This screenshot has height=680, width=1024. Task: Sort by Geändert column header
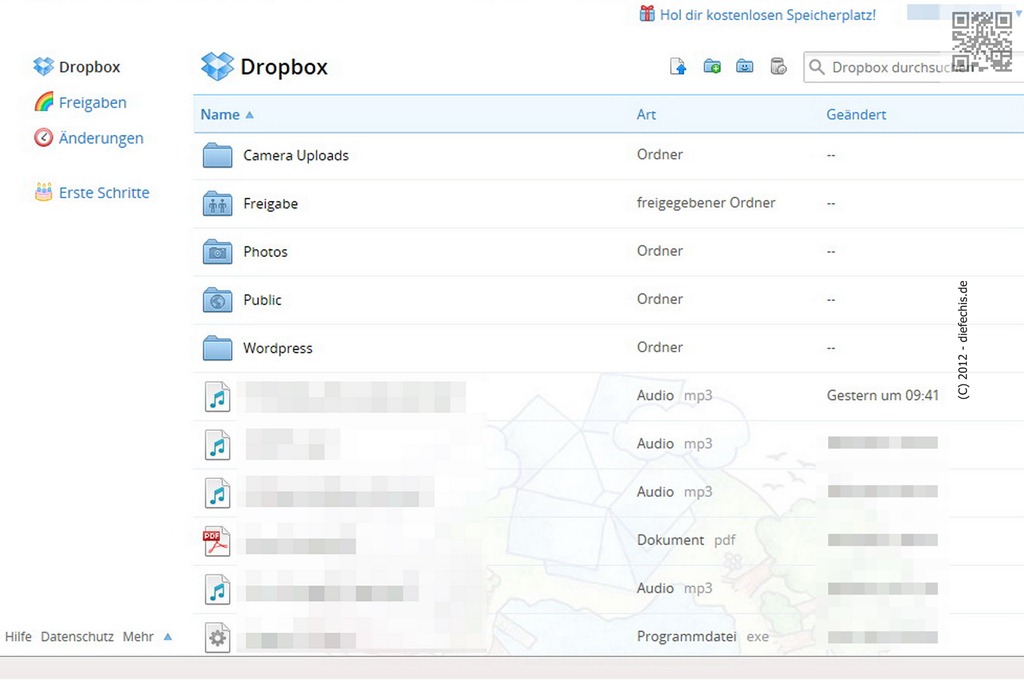coord(856,114)
